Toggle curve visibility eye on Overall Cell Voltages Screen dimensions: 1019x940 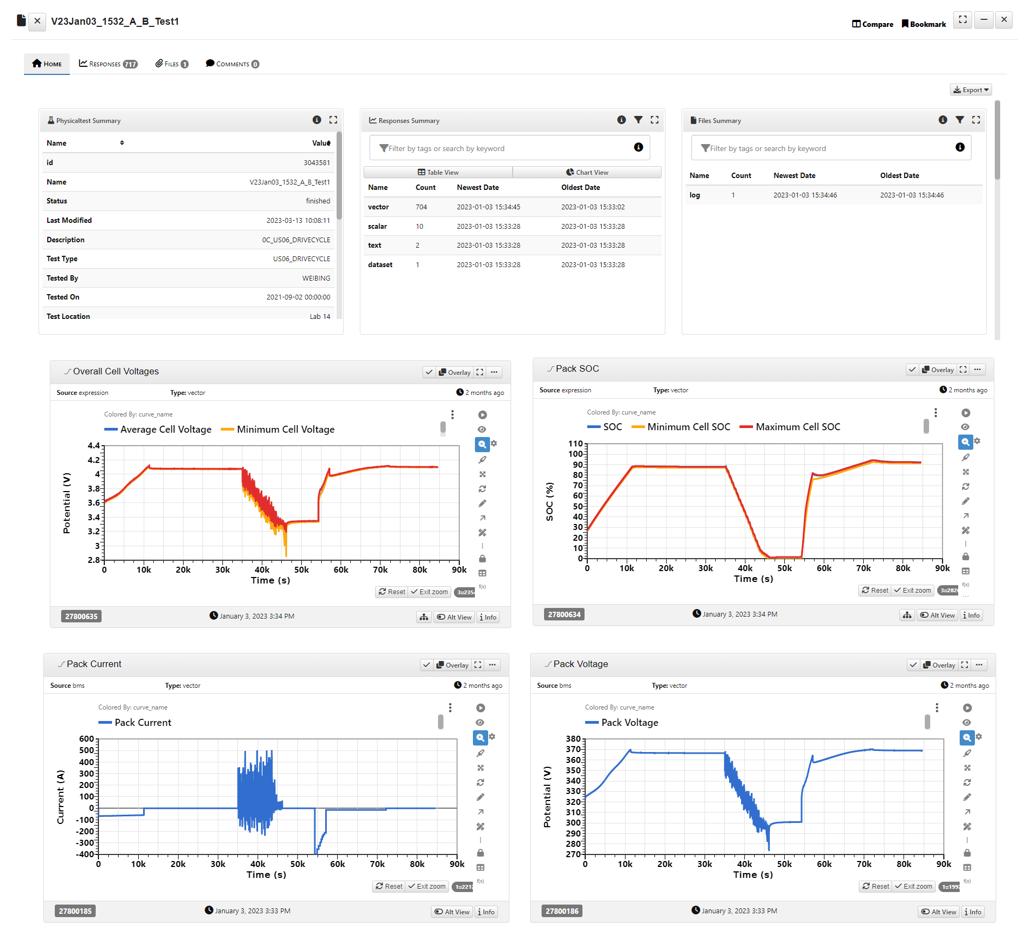click(482, 429)
